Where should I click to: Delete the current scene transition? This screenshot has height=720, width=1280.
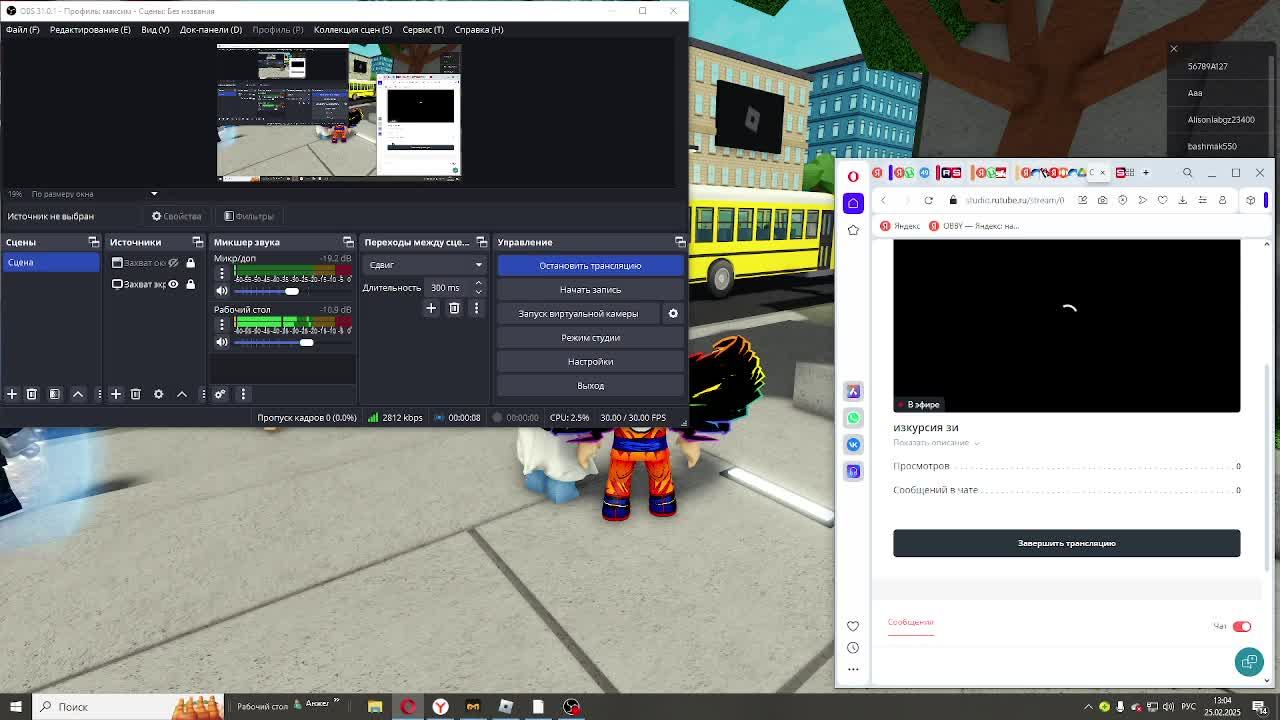pos(454,308)
